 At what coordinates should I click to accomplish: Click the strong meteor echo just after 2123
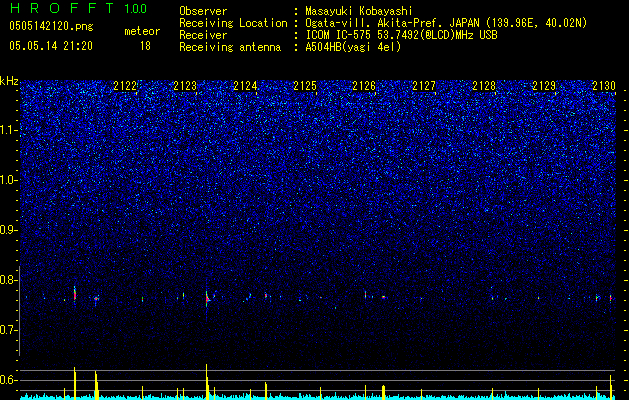[207, 298]
